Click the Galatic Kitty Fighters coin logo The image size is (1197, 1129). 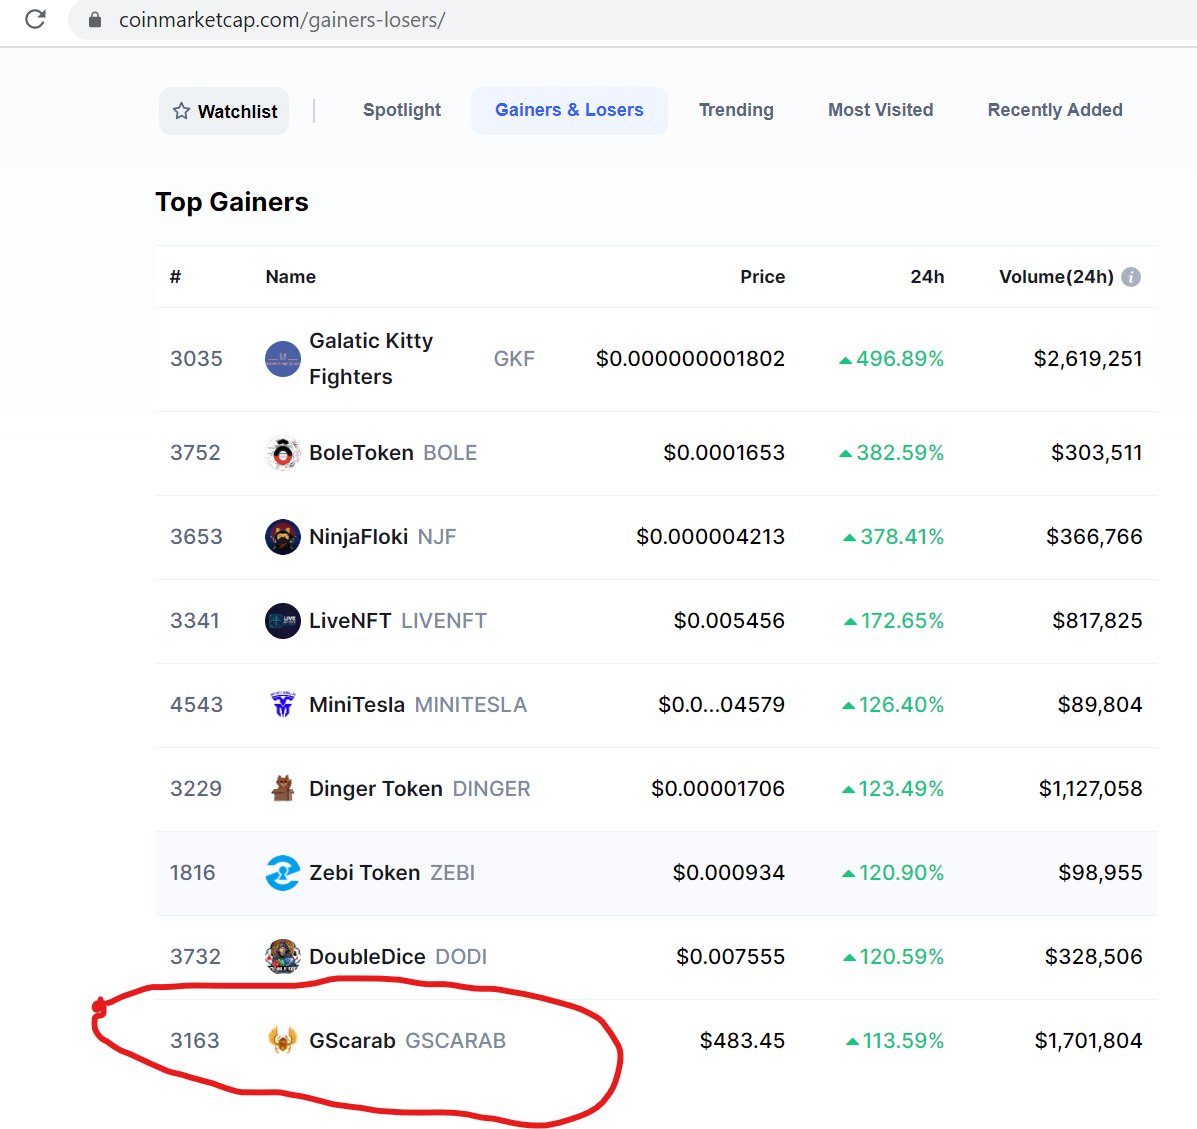pyautogui.click(x=282, y=359)
